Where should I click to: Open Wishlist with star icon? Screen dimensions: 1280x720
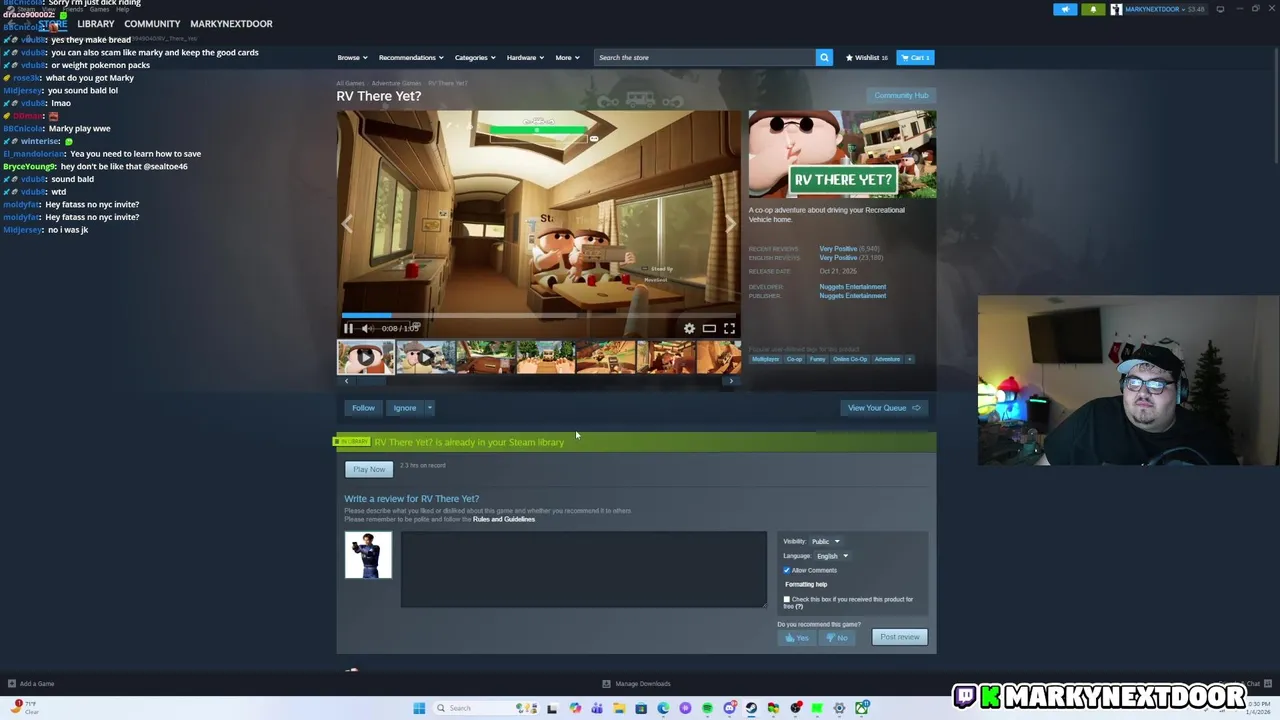[867, 57]
